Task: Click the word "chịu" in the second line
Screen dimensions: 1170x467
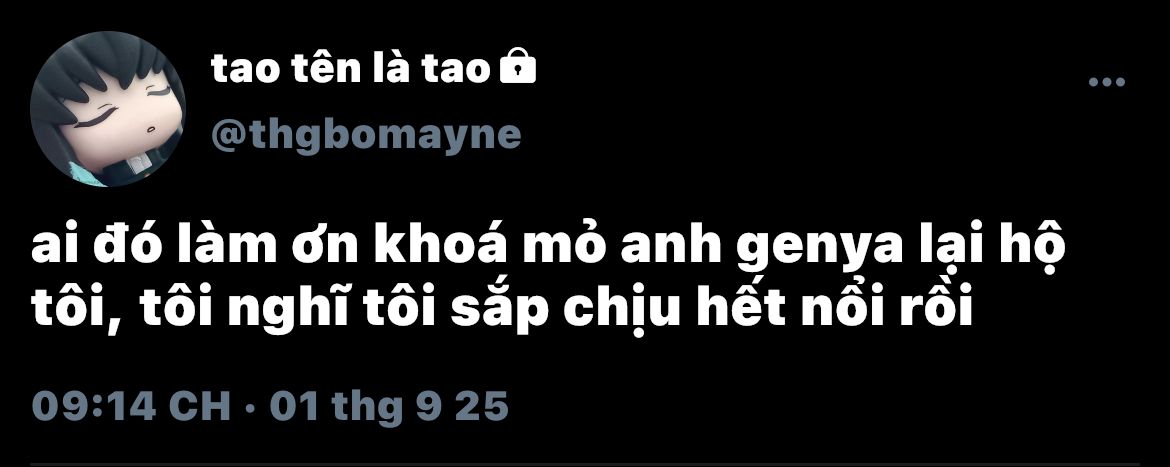Action: 621,307
